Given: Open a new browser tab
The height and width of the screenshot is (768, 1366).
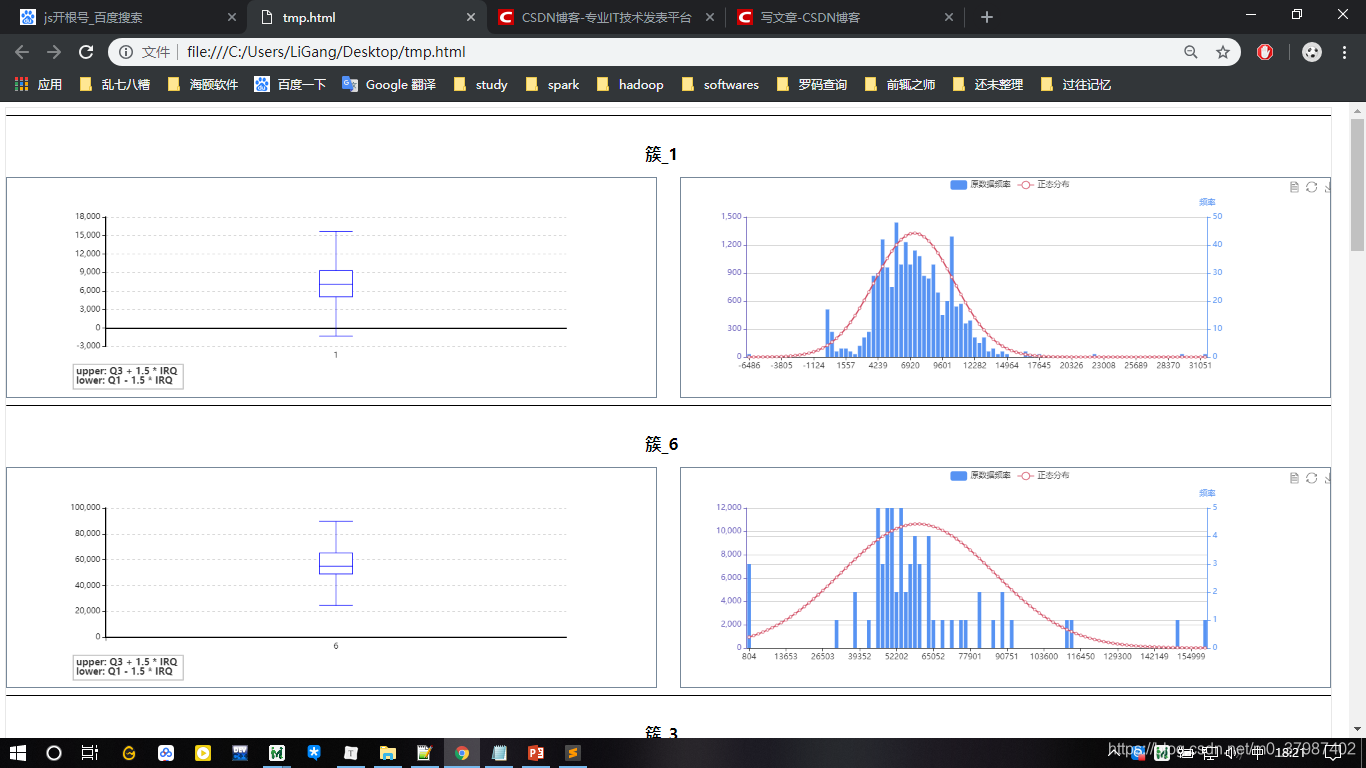Looking at the screenshot, I should [x=987, y=17].
